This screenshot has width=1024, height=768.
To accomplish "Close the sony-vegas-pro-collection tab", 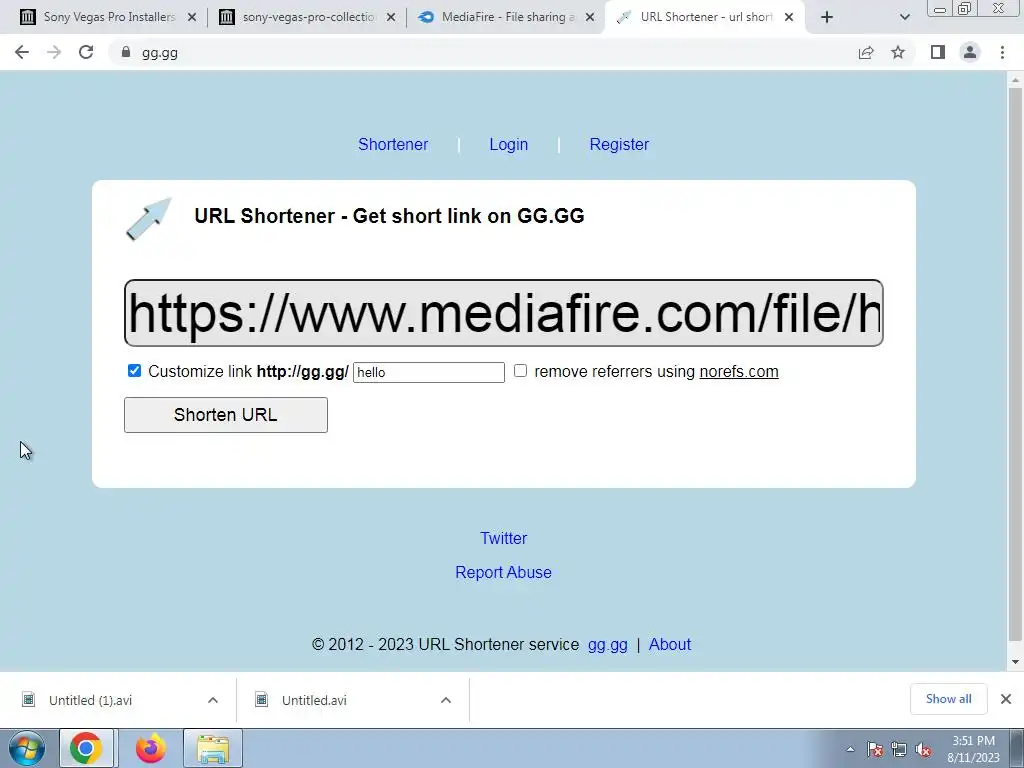I will 391,17.
